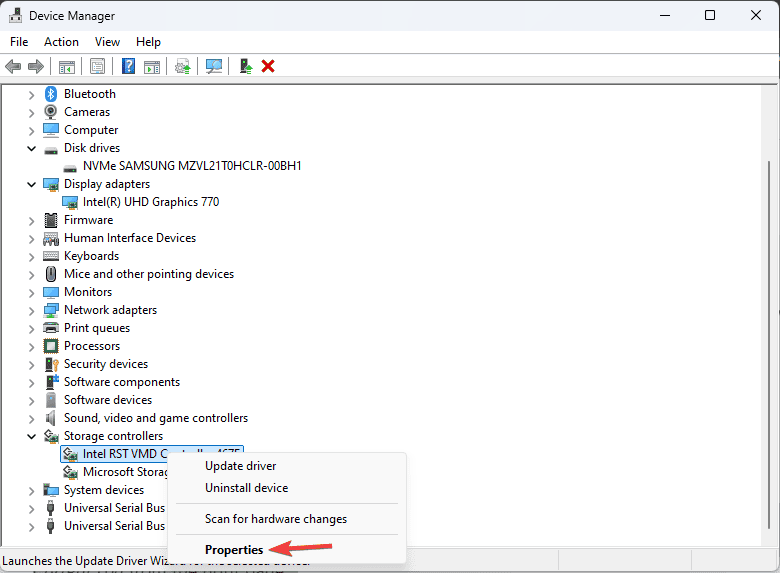Open the File menu
780x573 pixels.
pyautogui.click(x=19, y=42)
